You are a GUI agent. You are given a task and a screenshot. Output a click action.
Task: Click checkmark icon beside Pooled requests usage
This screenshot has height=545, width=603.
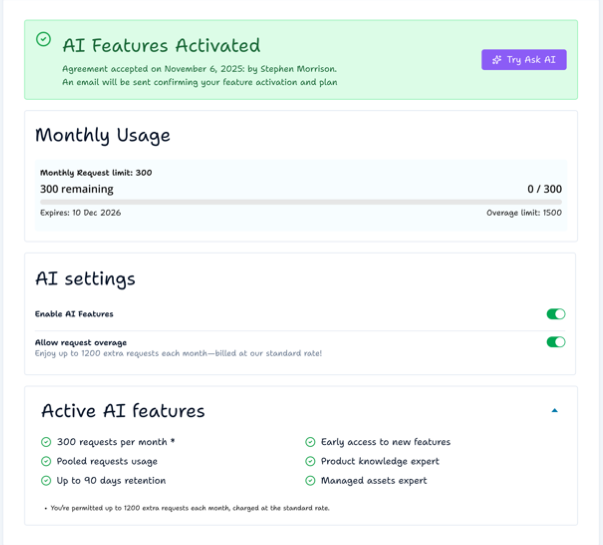(46, 461)
